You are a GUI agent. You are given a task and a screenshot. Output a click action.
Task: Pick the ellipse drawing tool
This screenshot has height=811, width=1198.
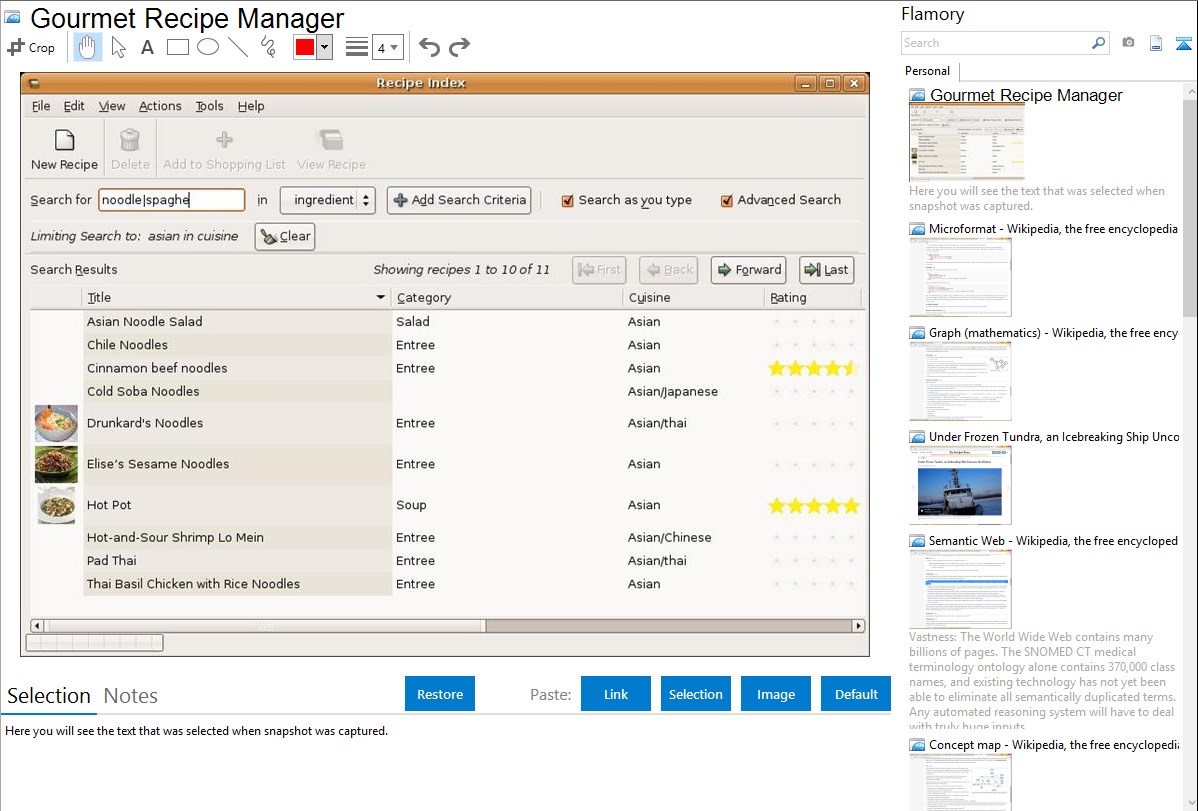208,47
